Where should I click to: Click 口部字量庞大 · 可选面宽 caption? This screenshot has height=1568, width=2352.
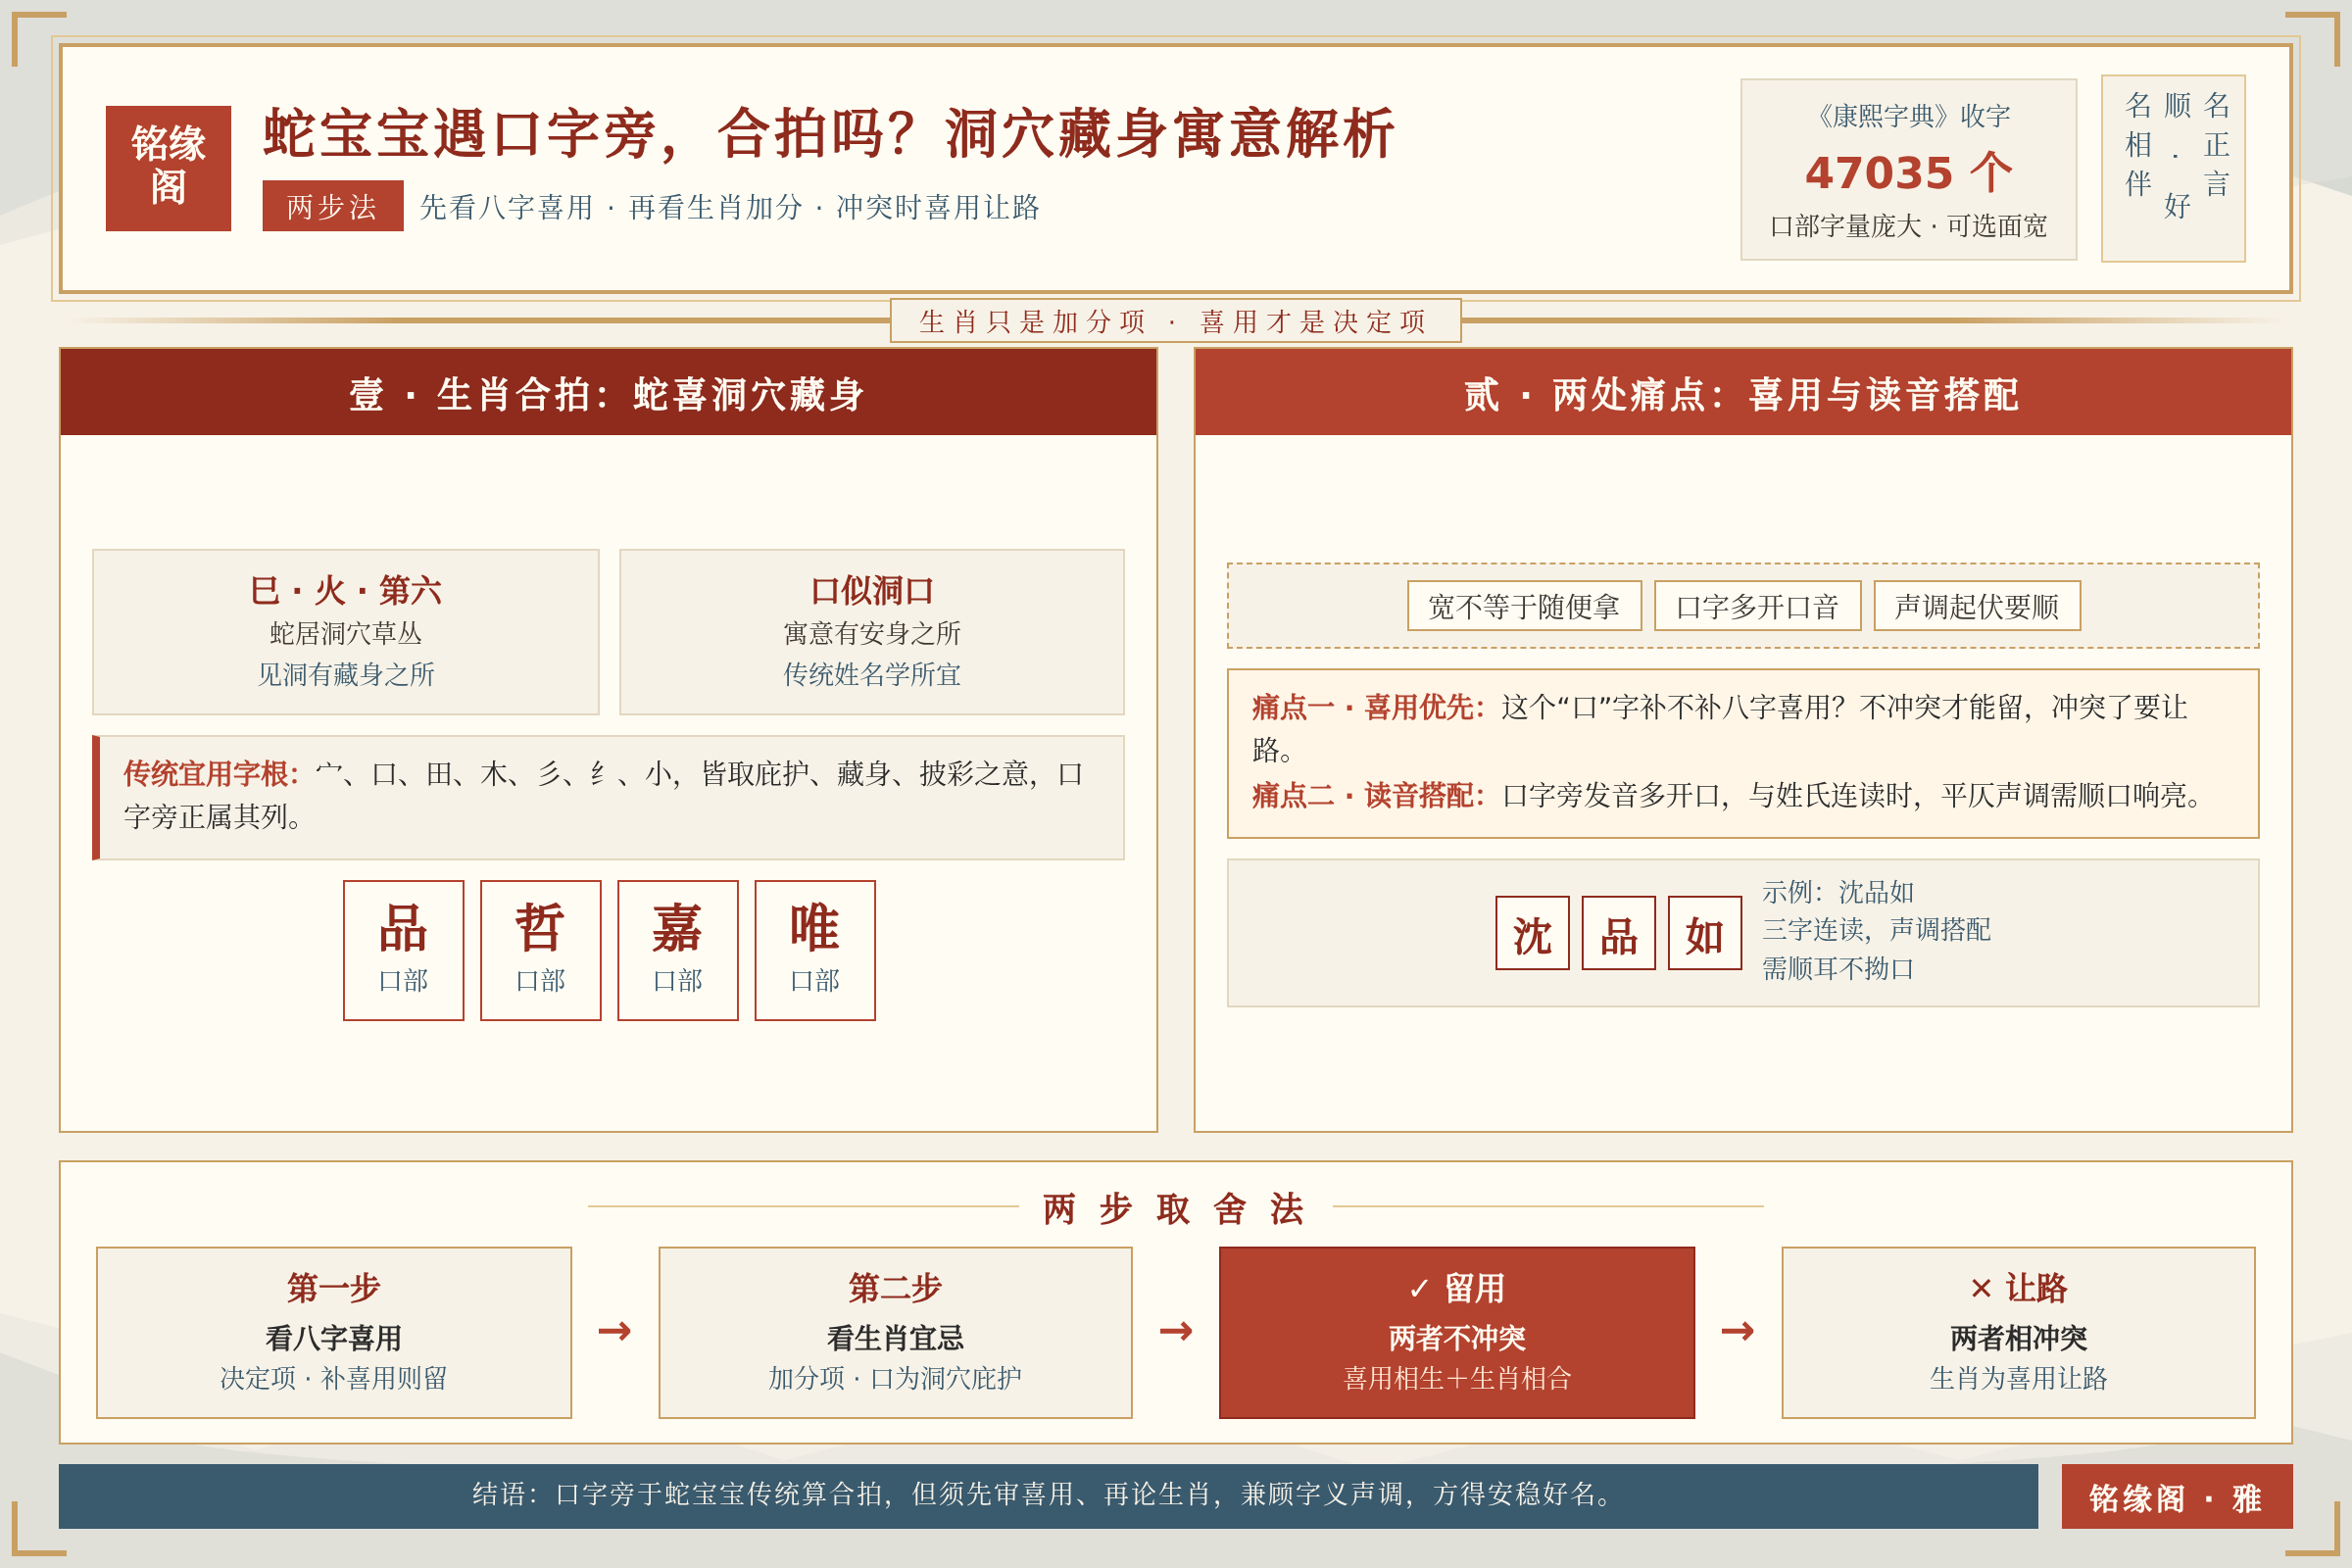point(1908,226)
